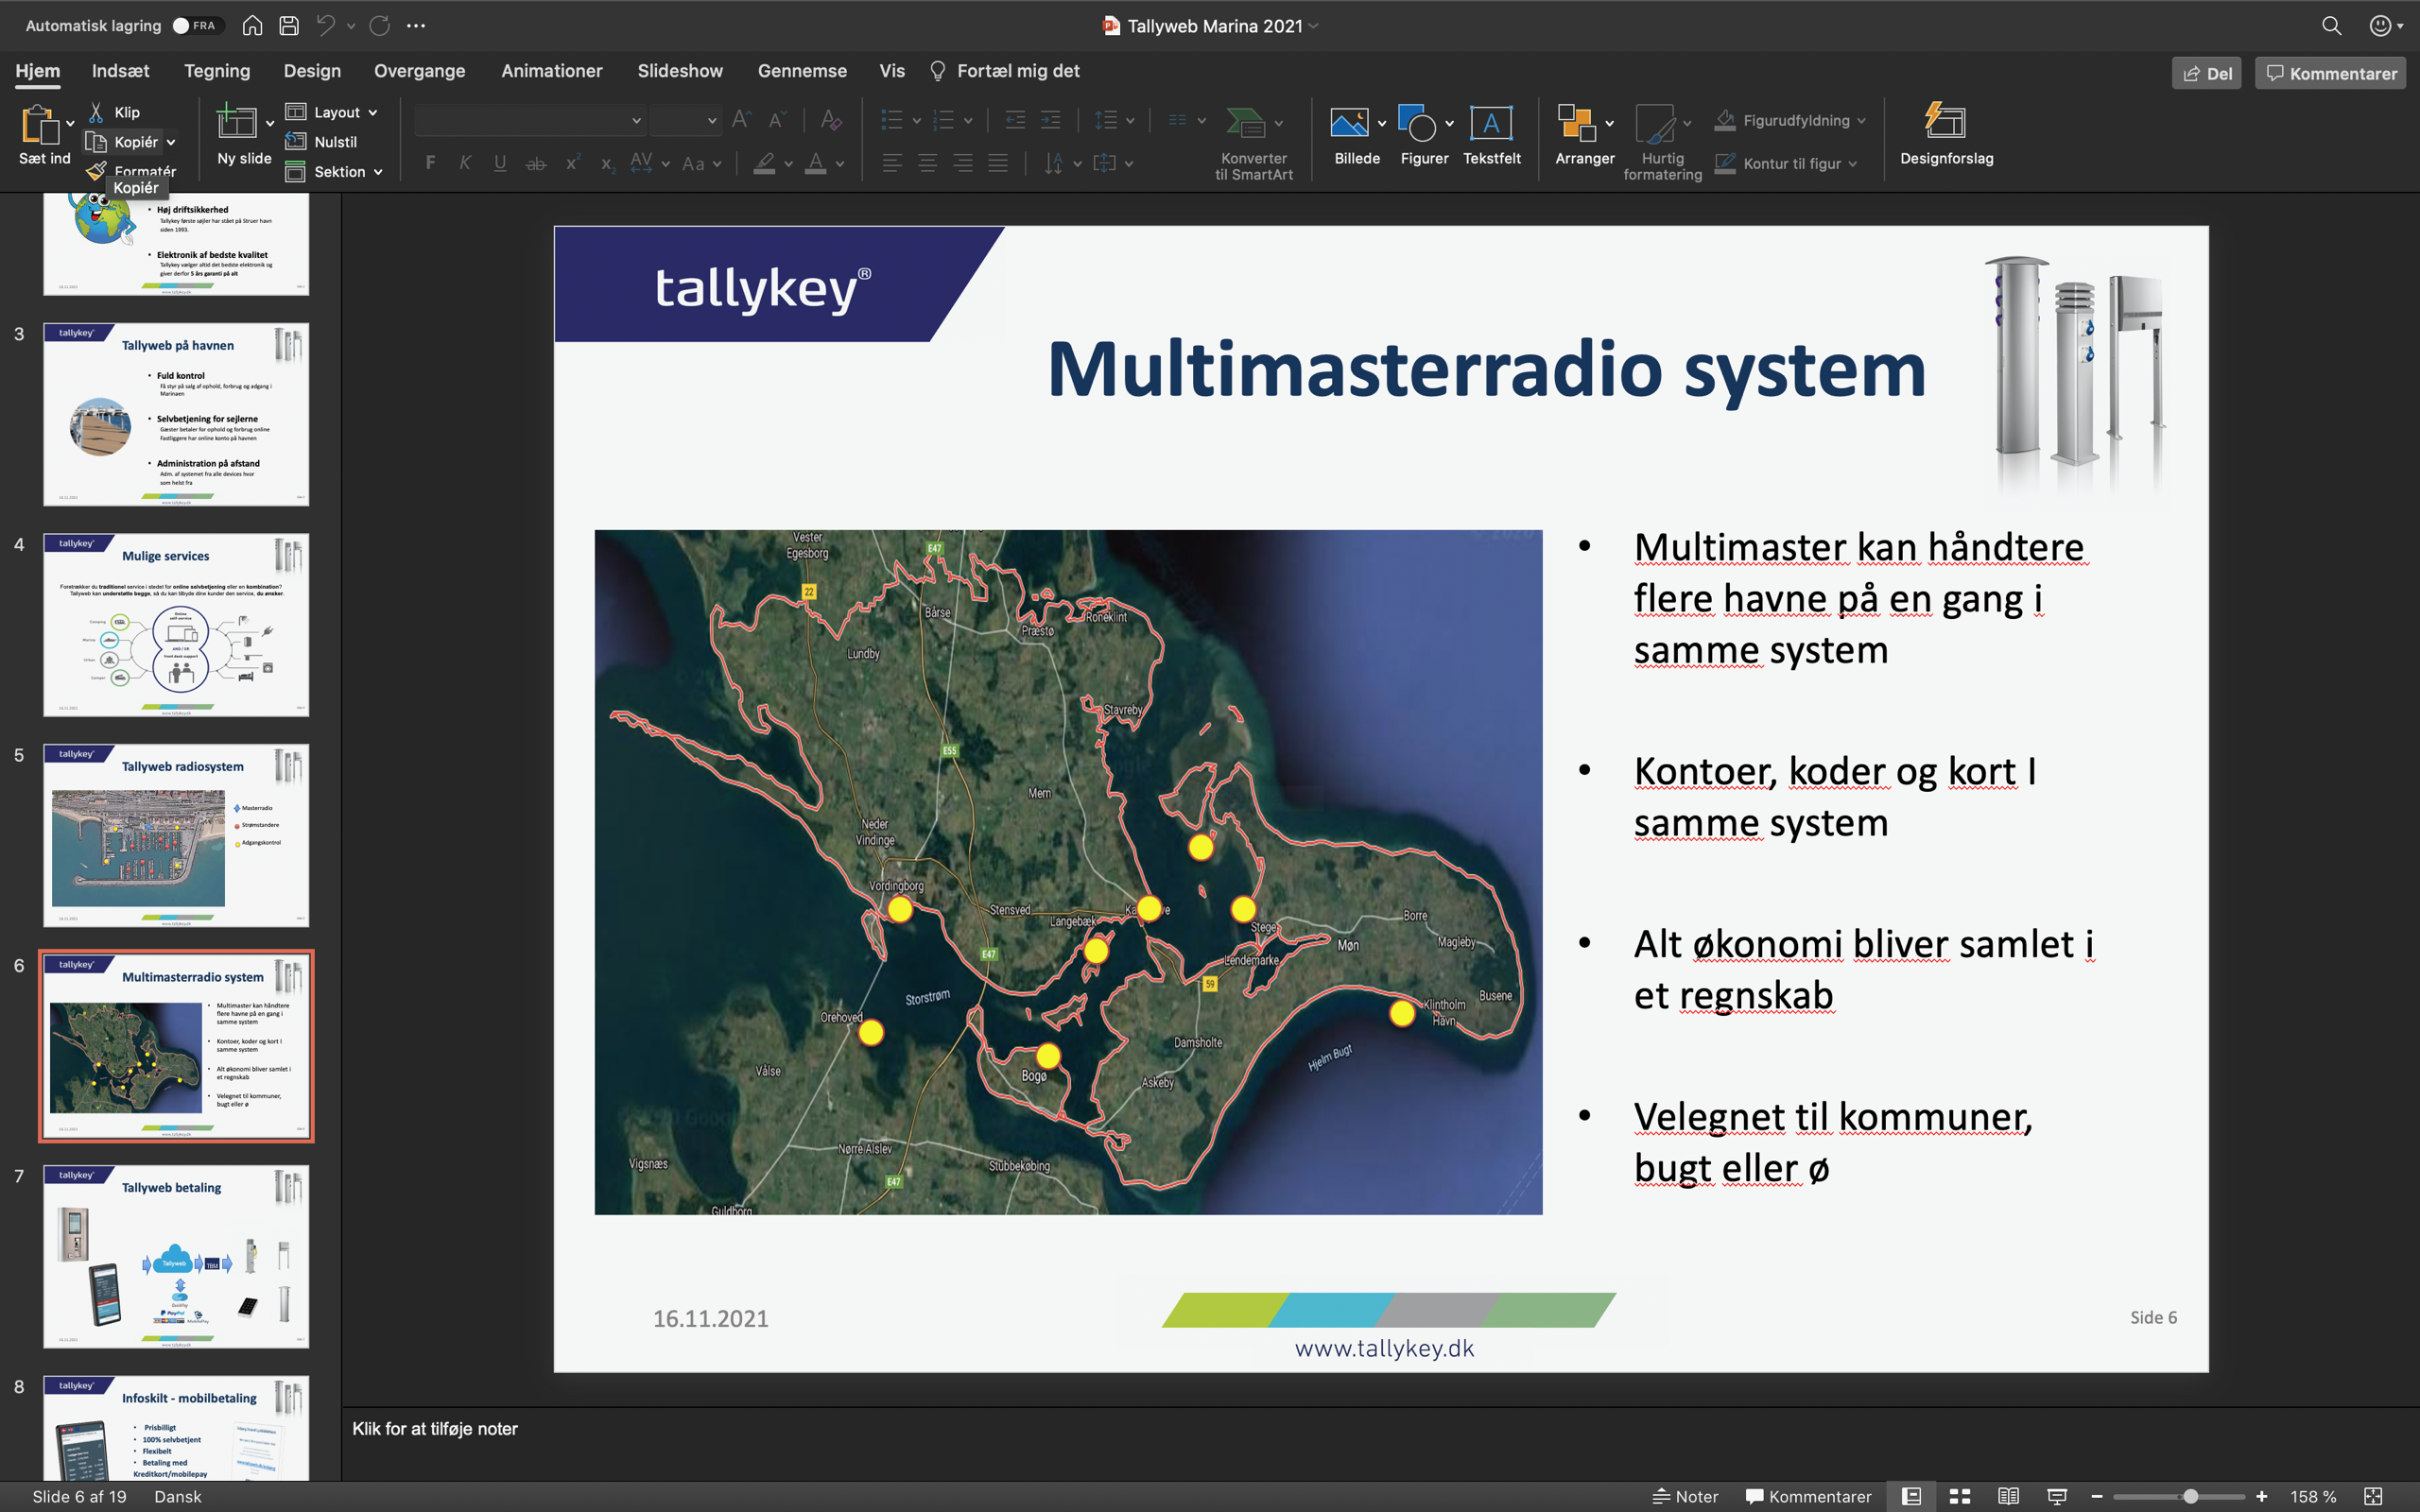Switch to the Overgange tab
Image resolution: width=2420 pixels, height=1512 pixels.
coord(419,71)
